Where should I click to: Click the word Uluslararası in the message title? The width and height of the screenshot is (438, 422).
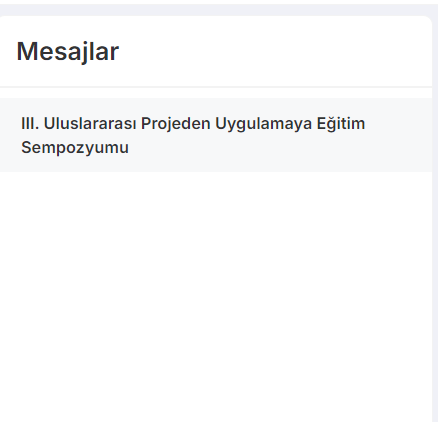[90, 123]
